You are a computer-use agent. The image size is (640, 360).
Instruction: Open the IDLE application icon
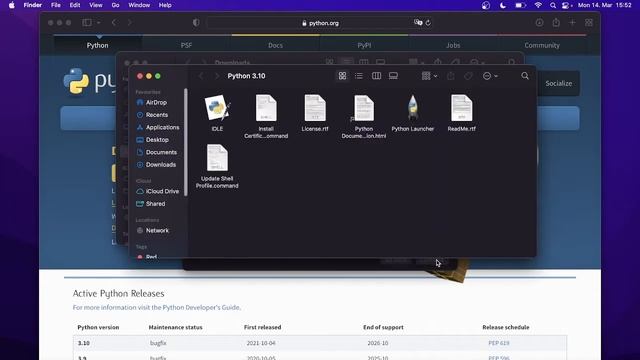[x=217, y=108]
